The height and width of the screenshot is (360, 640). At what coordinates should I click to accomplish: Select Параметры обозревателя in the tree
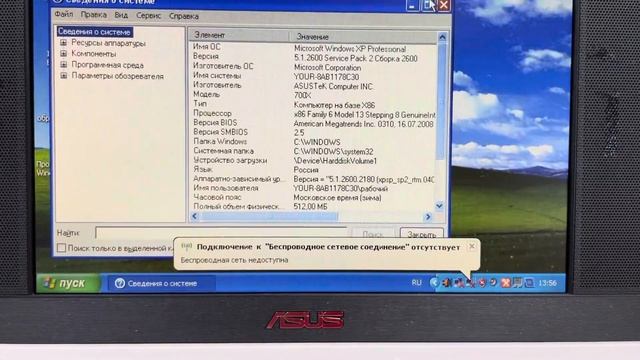click(118, 76)
